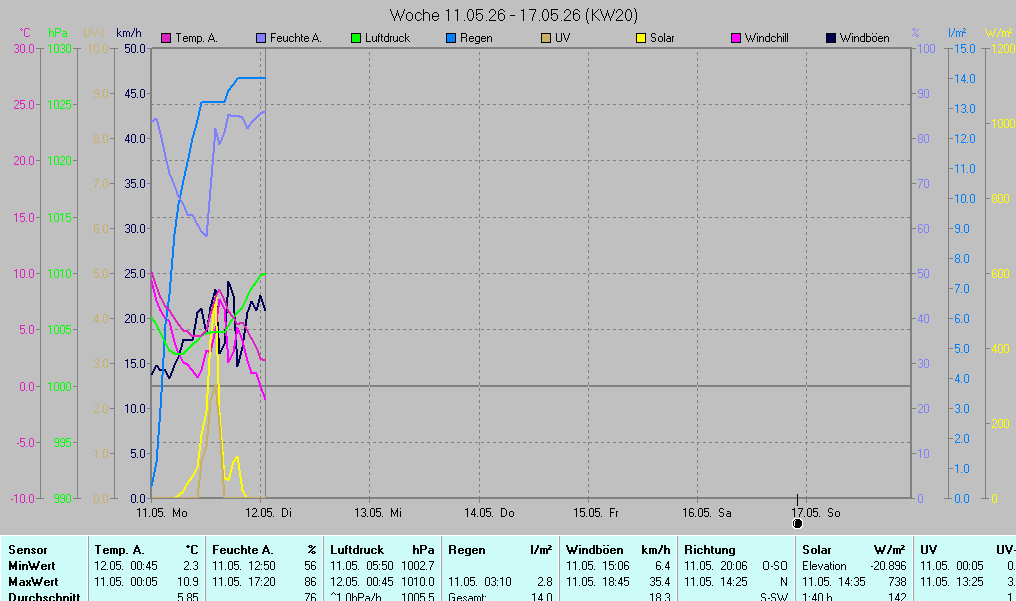Click the chart title Woche 11.05.26 - 17.05.26

click(514, 15)
